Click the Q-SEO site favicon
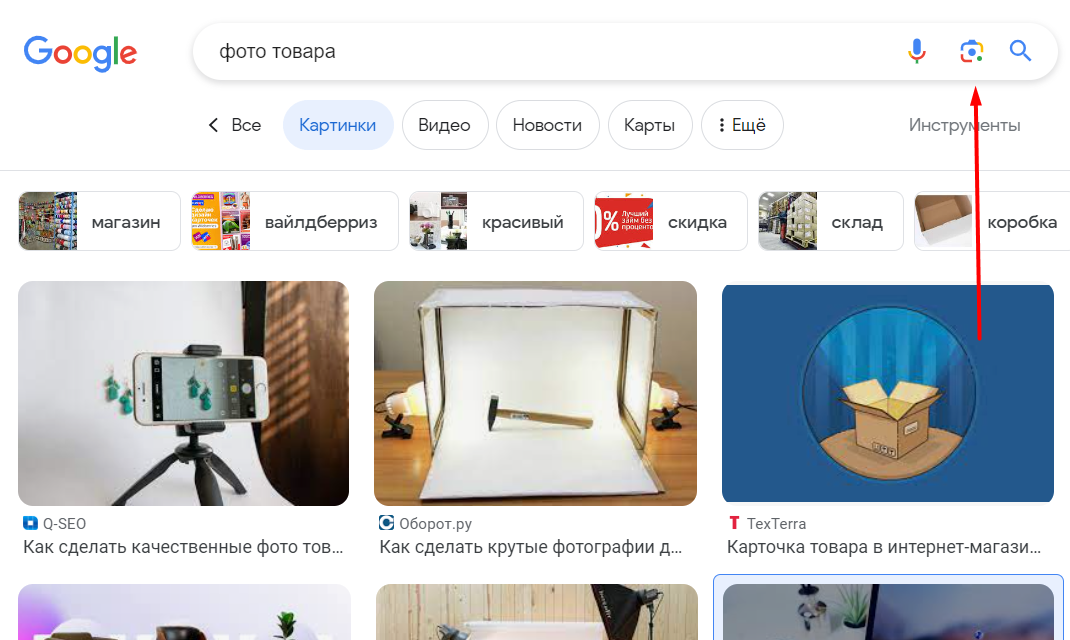The image size is (1070, 640). pos(29,522)
